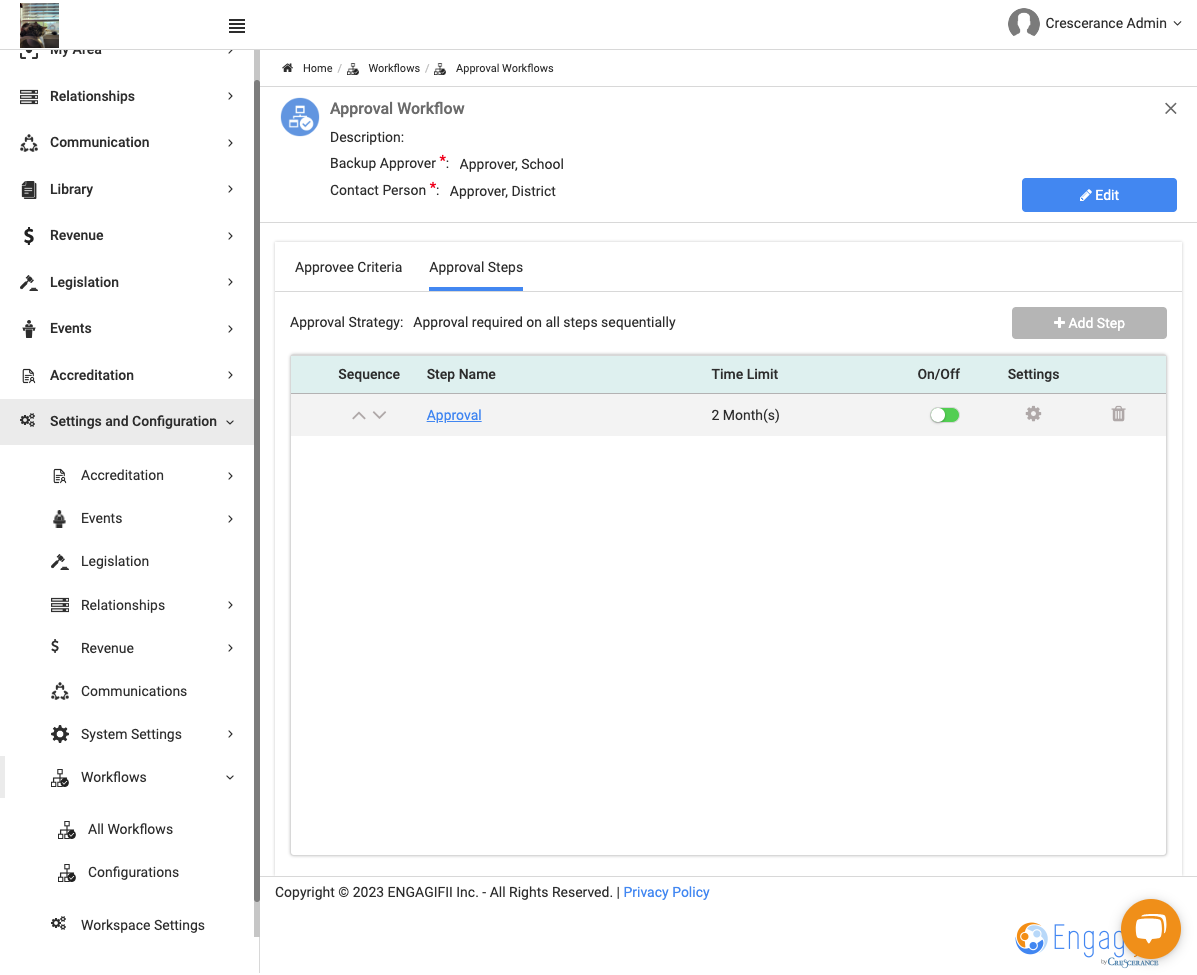The width and height of the screenshot is (1197, 975).
Task: Open settings gear for Approval step
Action: pos(1033,414)
